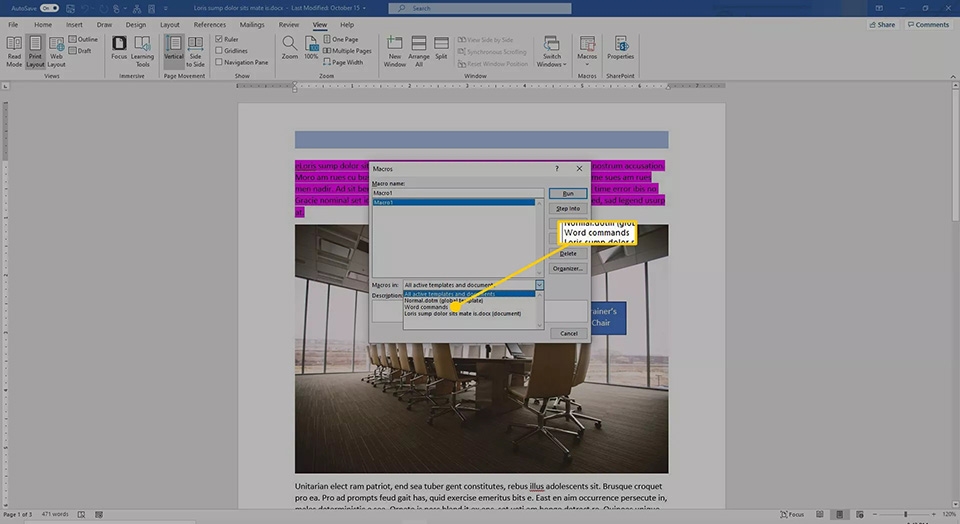Click the zoom slider in status bar

[x=905, y=514]
